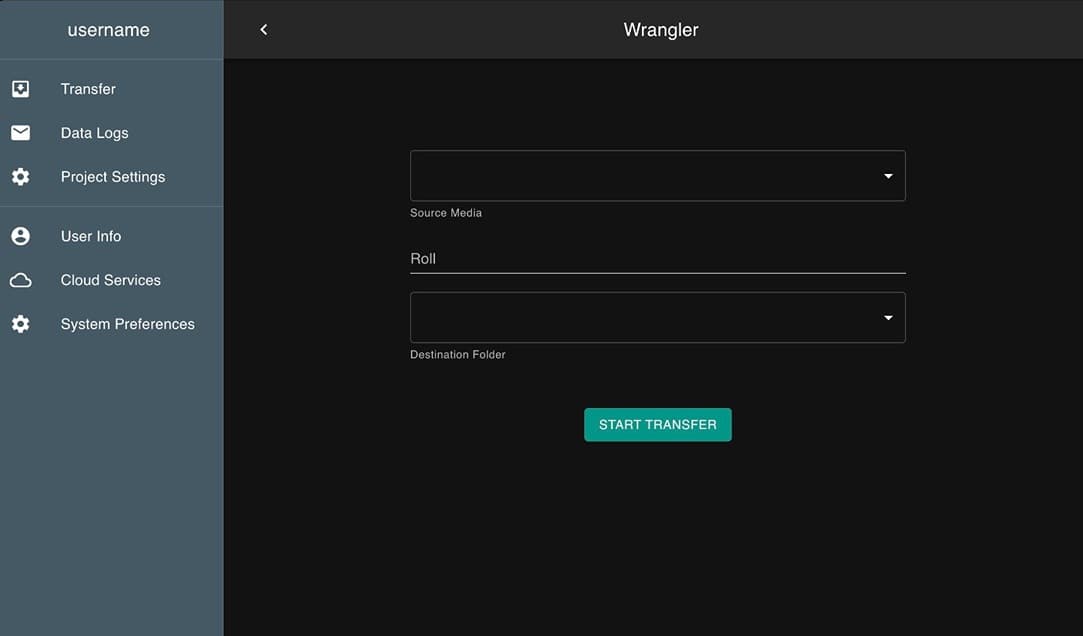Image resolution: width=1083 pixels, height=636 pixels.
Task: Select the Transfer menu label
Action: point(88,89)
